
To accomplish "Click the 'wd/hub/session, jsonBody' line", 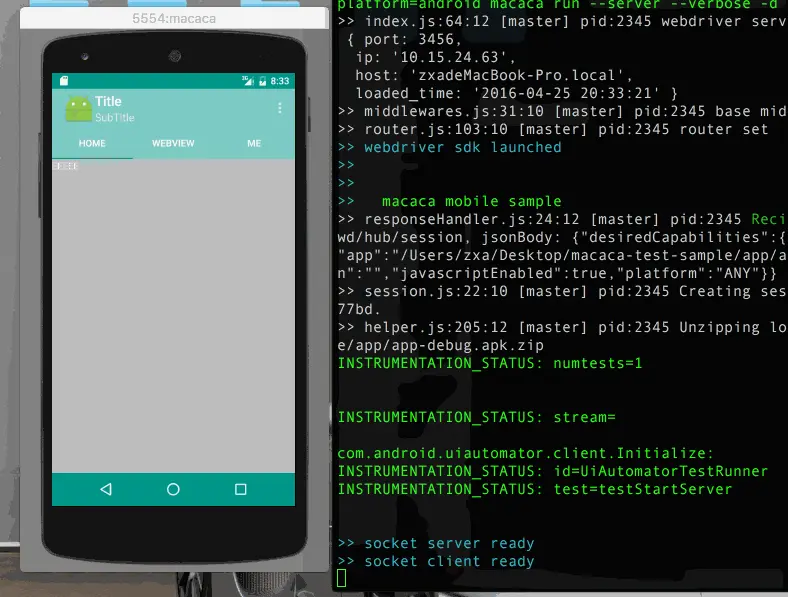I will pyautogui.click(x=562, y=237).
